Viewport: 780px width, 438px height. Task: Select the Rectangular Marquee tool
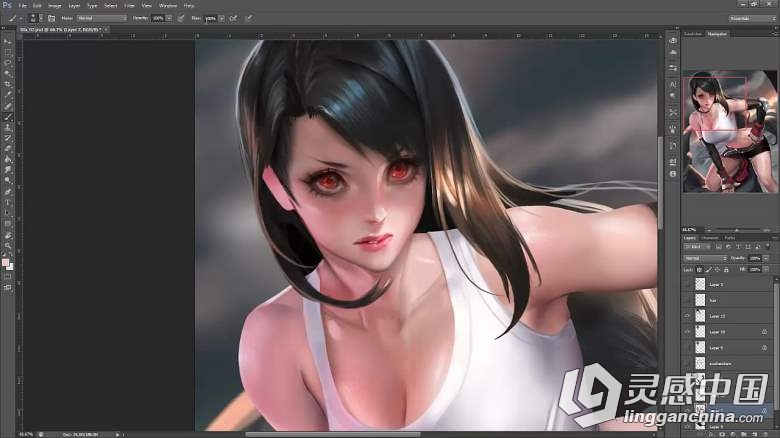tap(7, 52)
